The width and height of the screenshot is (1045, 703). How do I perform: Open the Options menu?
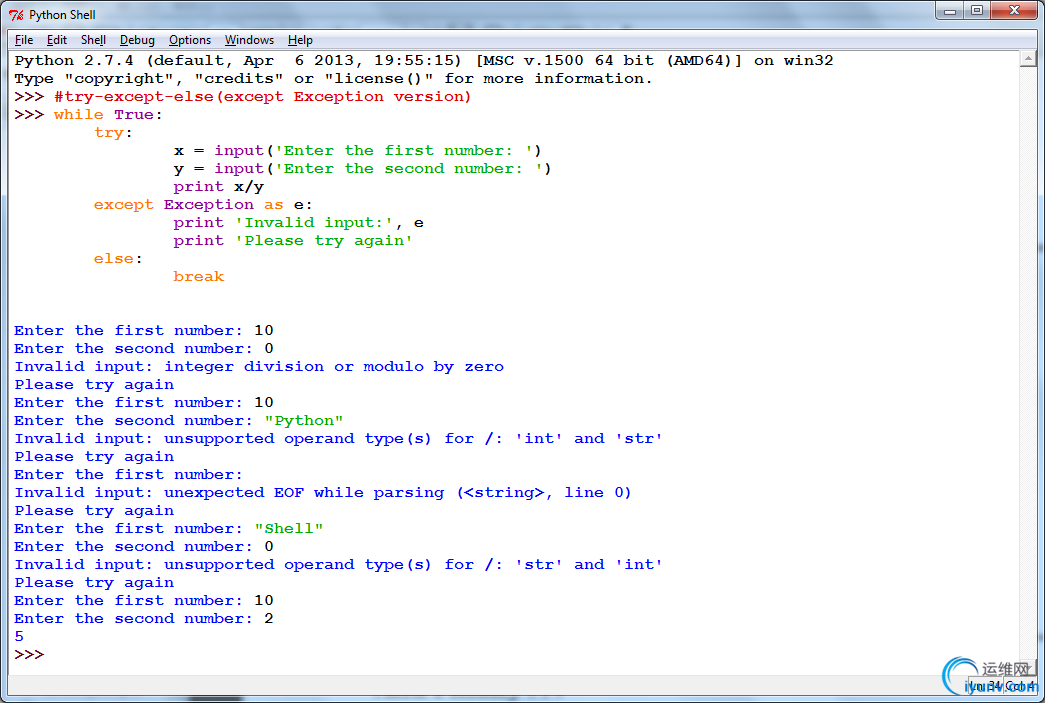[190, 40]
